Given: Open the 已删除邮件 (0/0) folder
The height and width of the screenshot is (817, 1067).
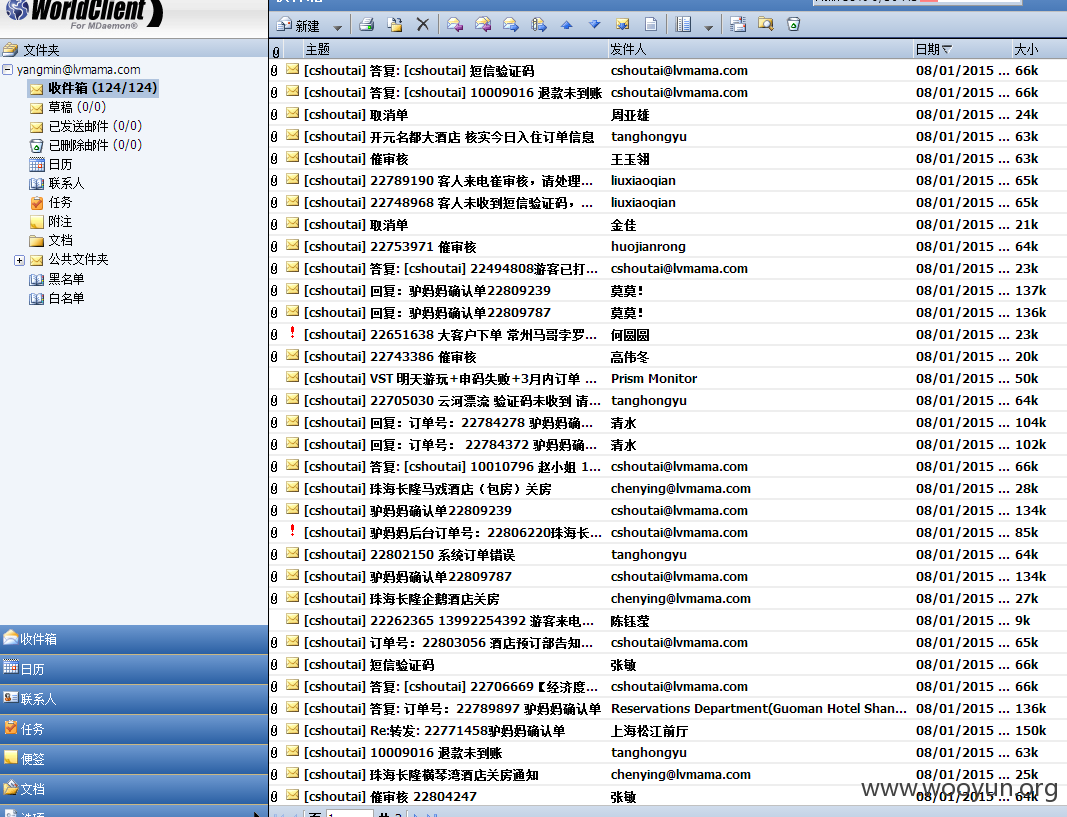Looking at the screenshot, I should pos(86,146).
